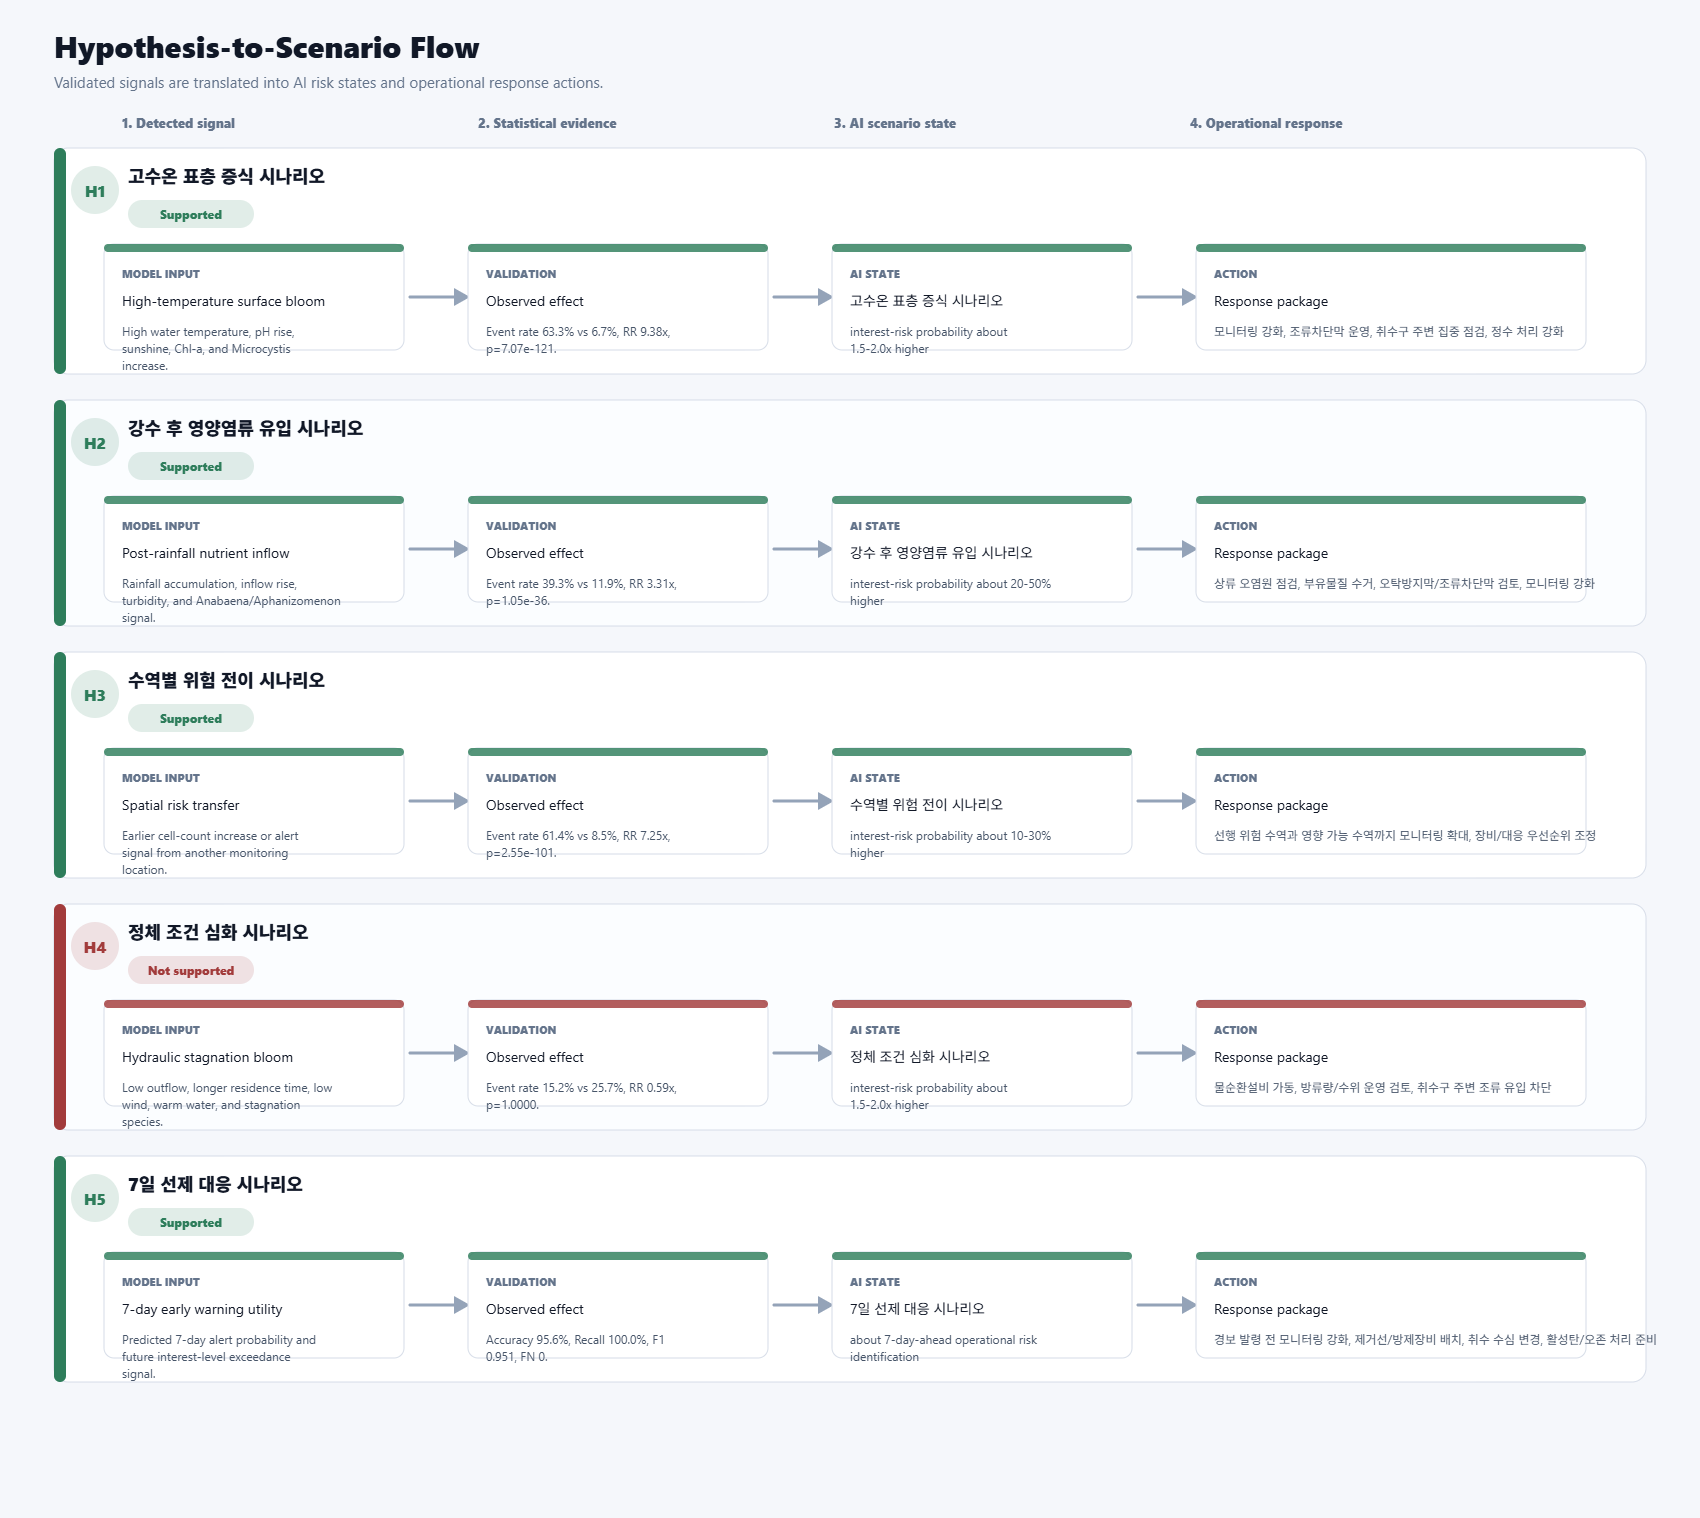Select the H3 circle badge
Screen dimensions: 1700x1518
(x=95, y=695)
